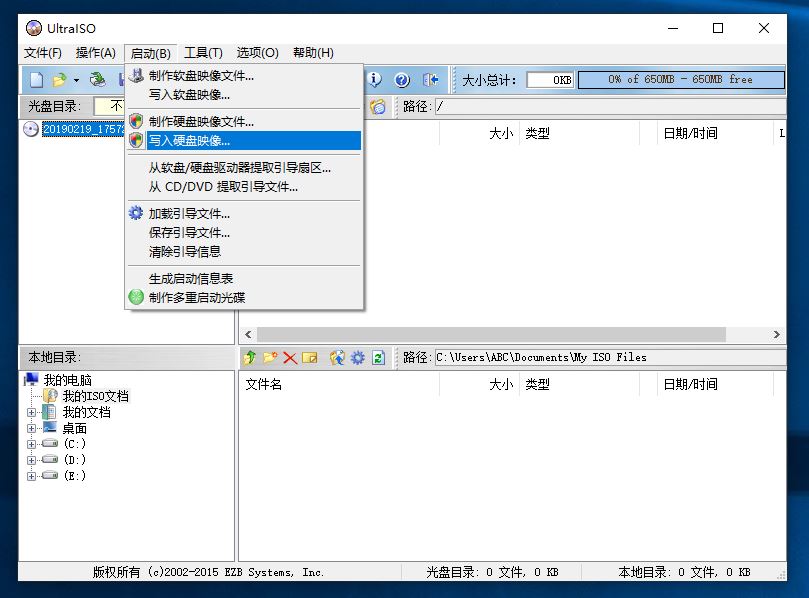Image resolution: width=809 pixels, height=598 pixels.
Task: Click the rename folder icon in local toolbar
Action: (310, 358)
